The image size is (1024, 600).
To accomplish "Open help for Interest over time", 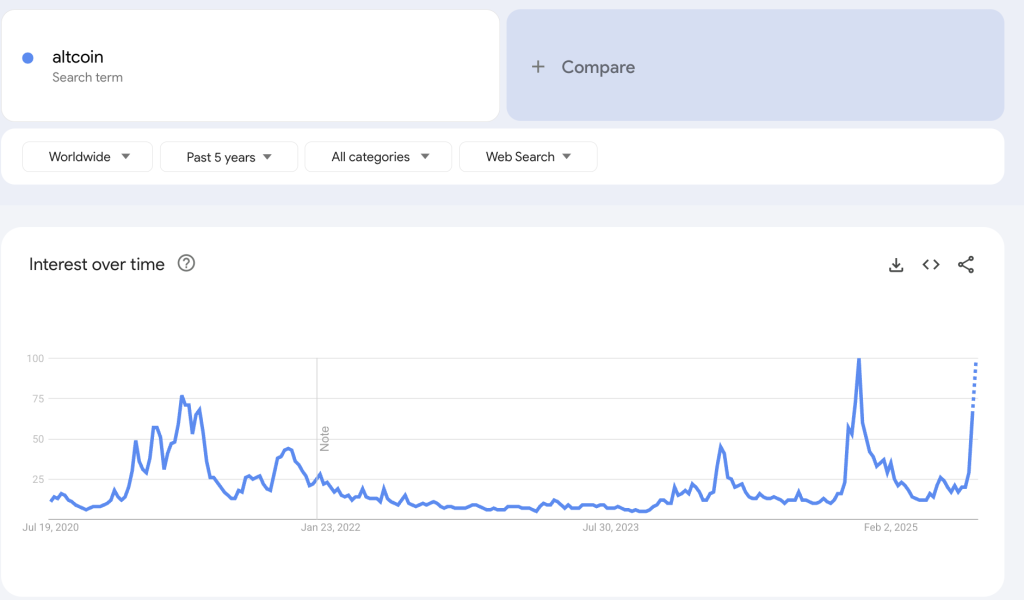I will point(186,263).
